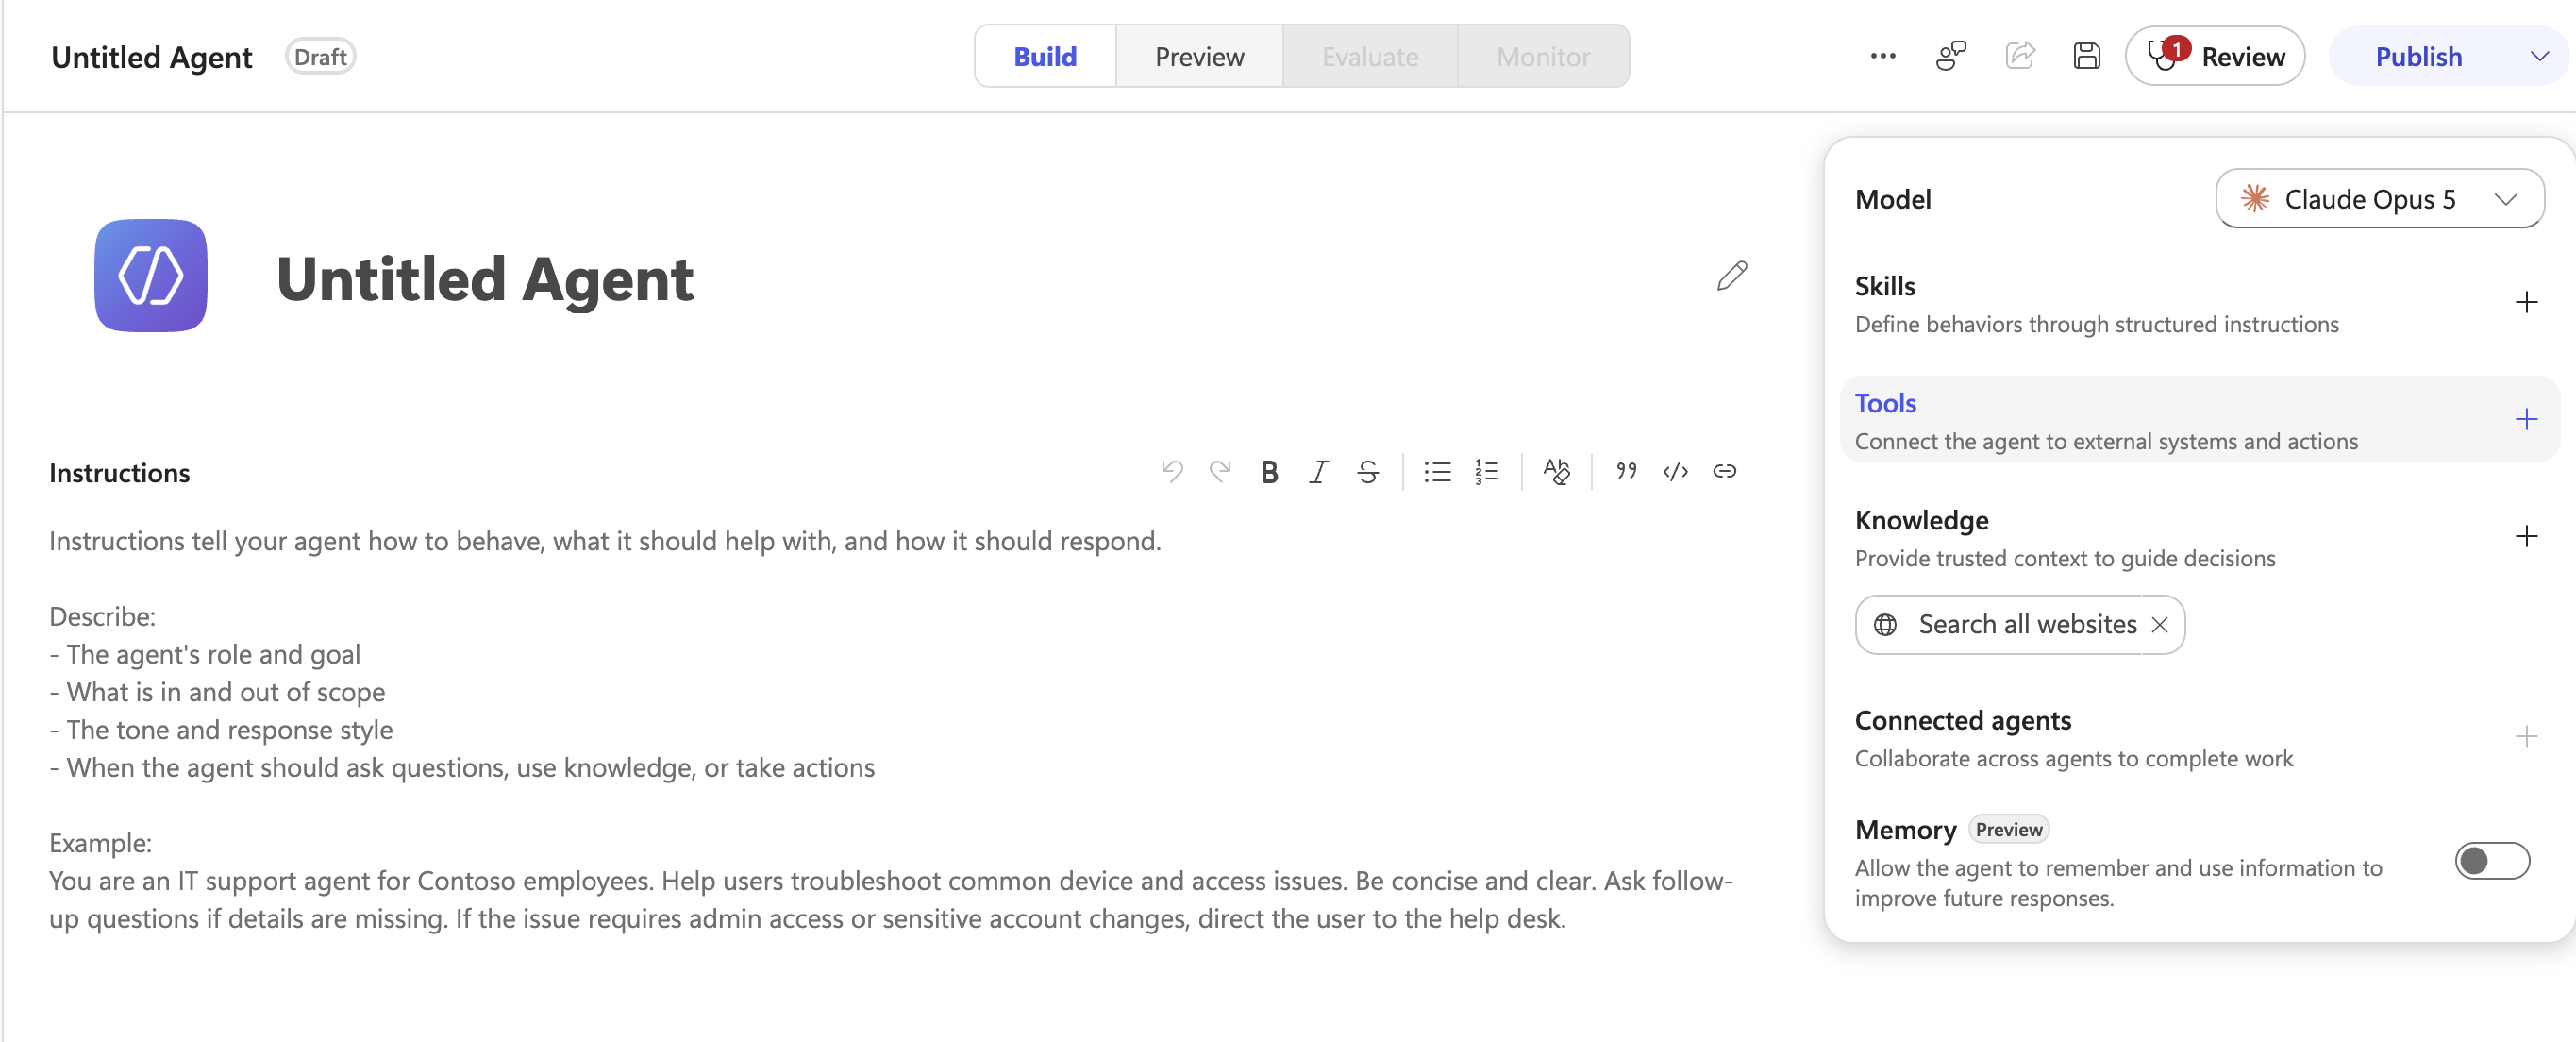Viewport: 2576px width, 1042px height.
Task: Open the Tools section heading
Action: (x=1885, y=403)
